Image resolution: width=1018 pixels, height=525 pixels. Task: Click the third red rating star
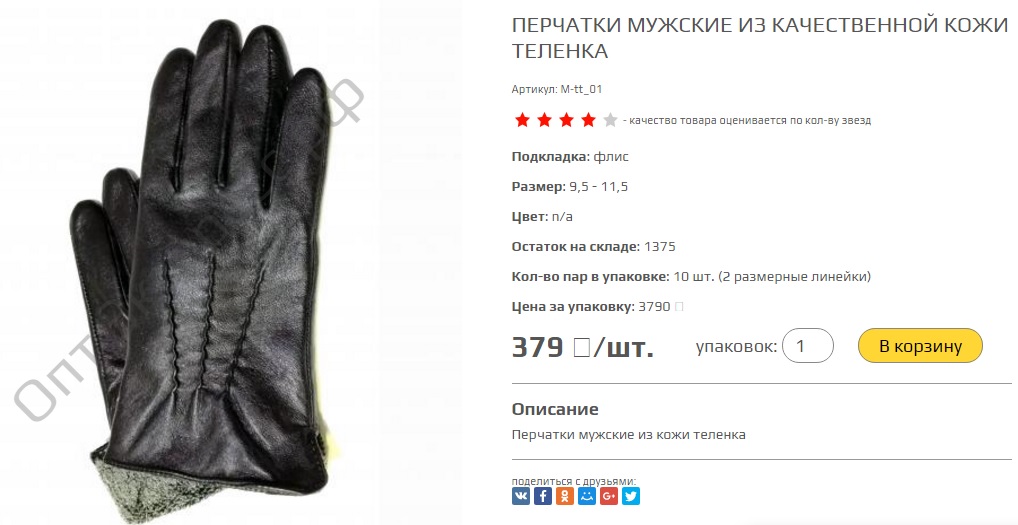tap(566, 120)
